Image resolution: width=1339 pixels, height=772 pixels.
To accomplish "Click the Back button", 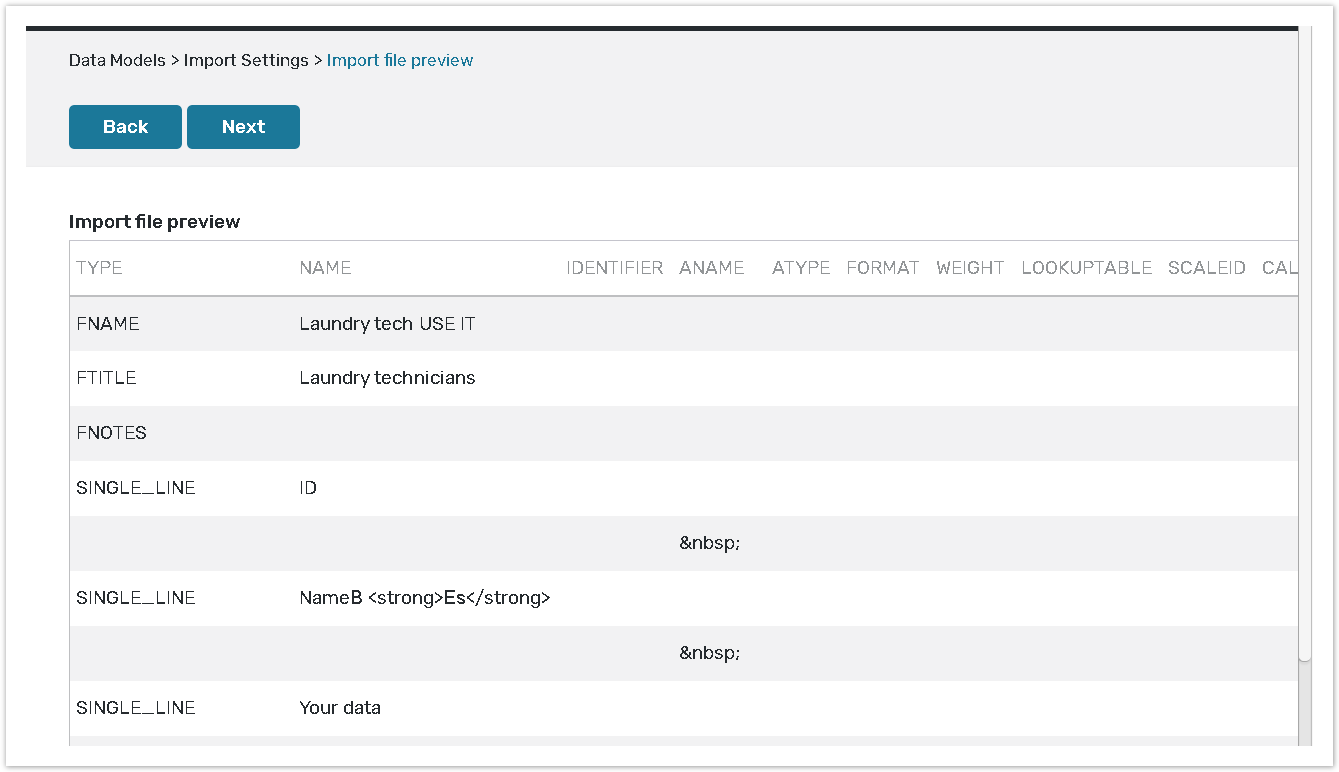I will point(125,127).
